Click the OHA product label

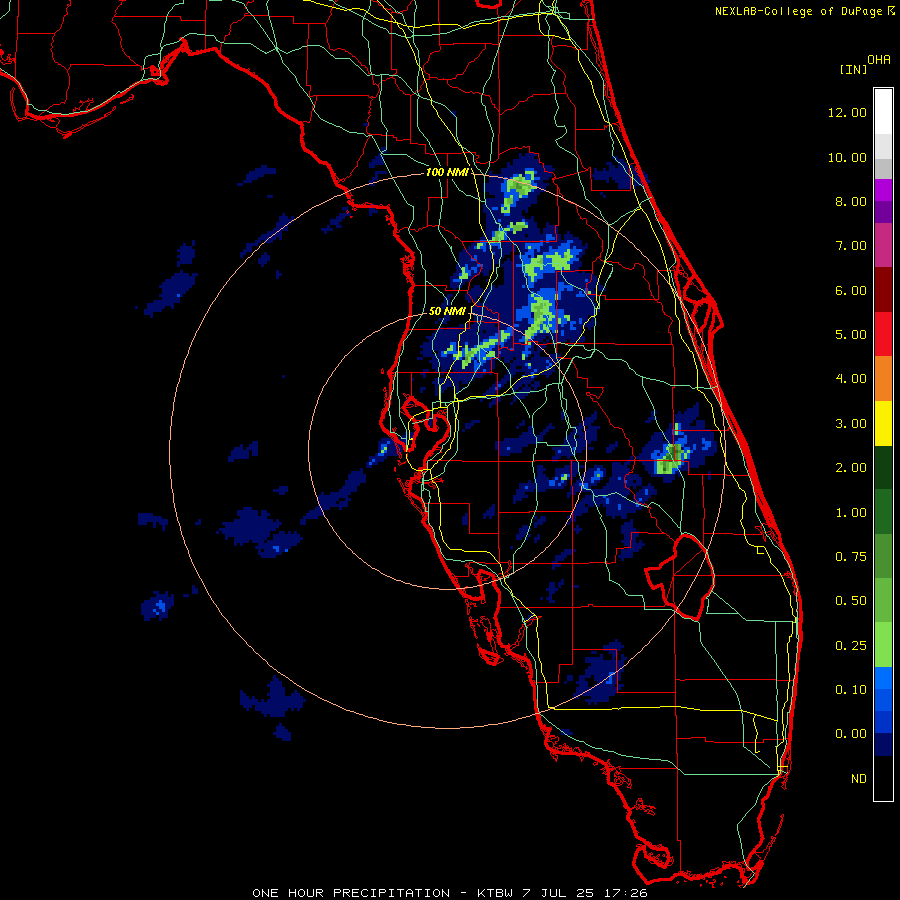pos(879,60)
